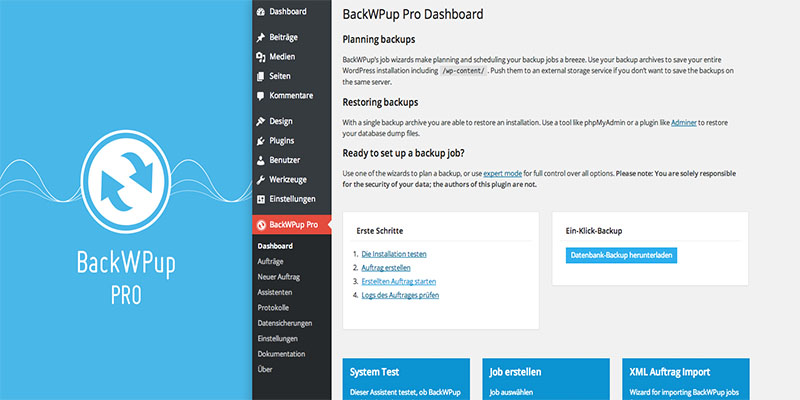Open the expert mode link
Image resolution: width=800 pixels, height=400 pixels.
[503, 173]
